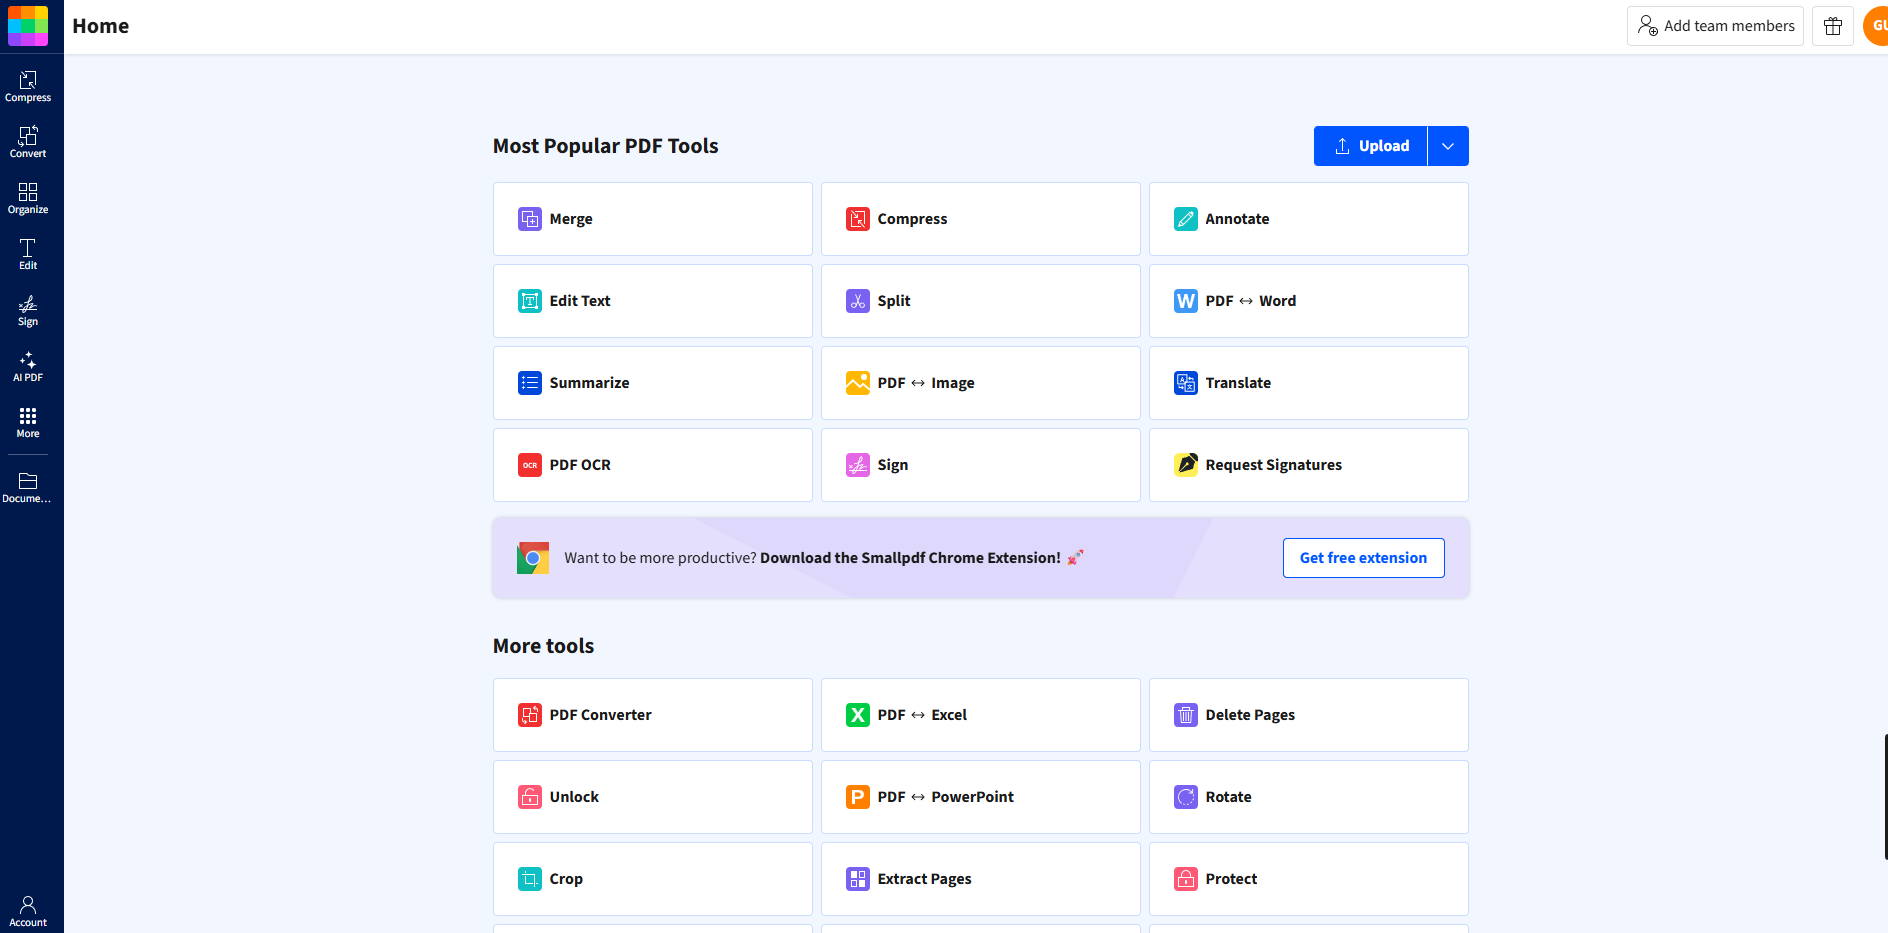Click the 'Crop' label
The height and width of the screenshot is (933, 1888).
(566, 879)
